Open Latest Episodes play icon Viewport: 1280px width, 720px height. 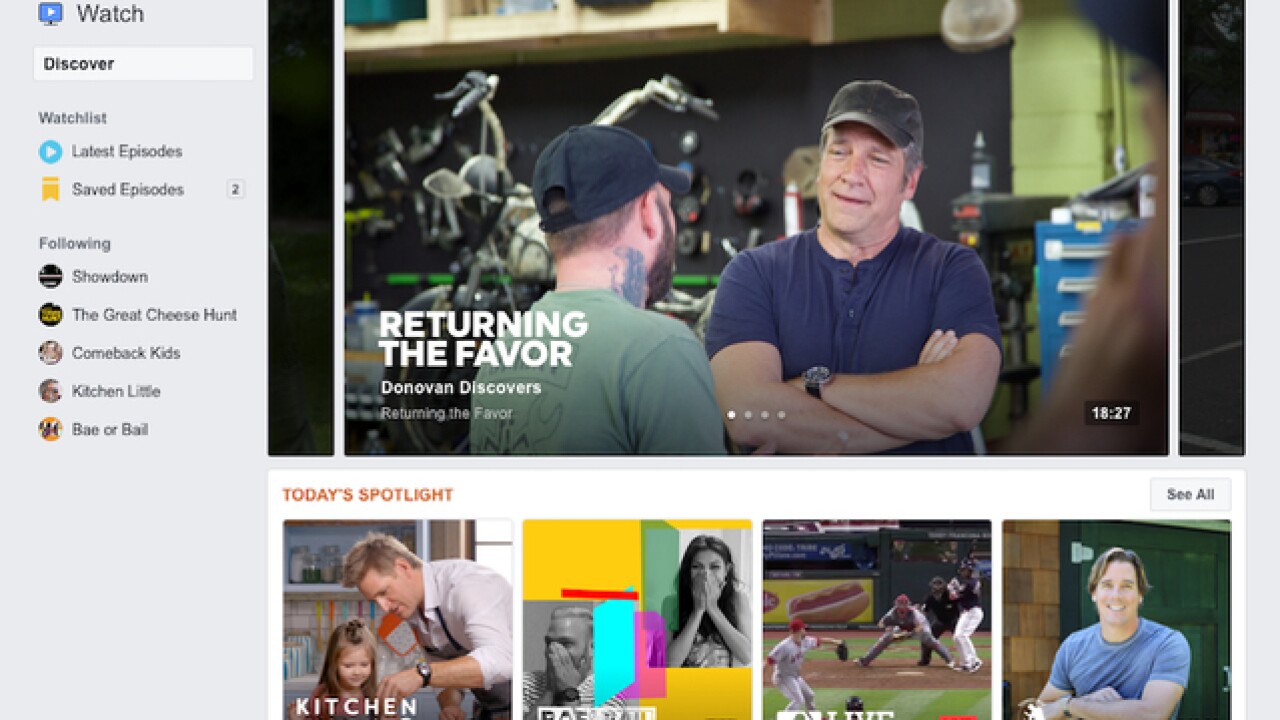click(x=50, y=152)
